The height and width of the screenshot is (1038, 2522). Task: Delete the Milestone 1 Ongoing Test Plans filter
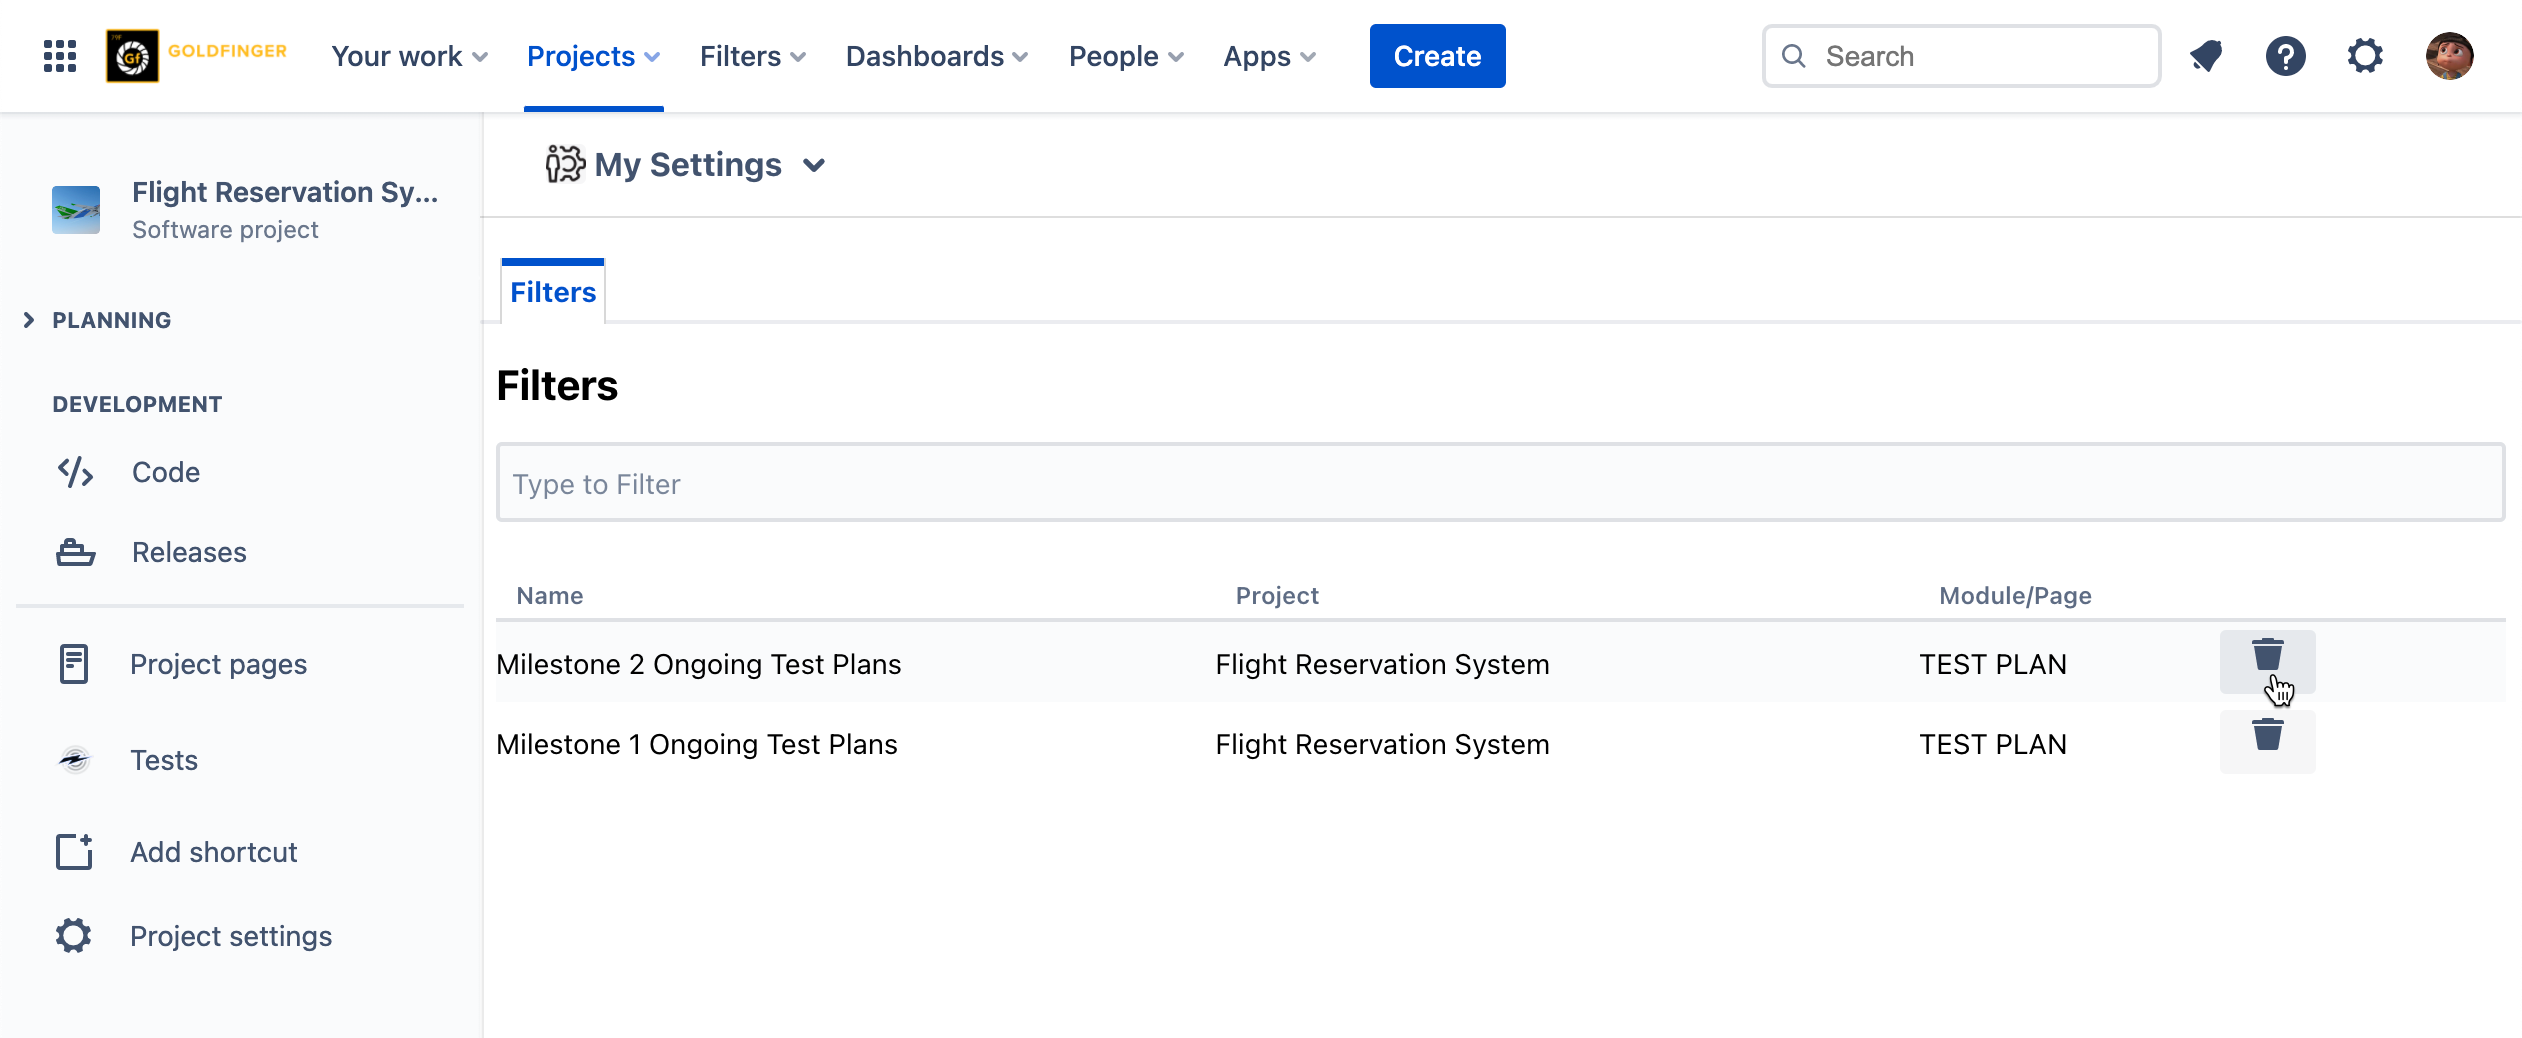click(2266, 737)
